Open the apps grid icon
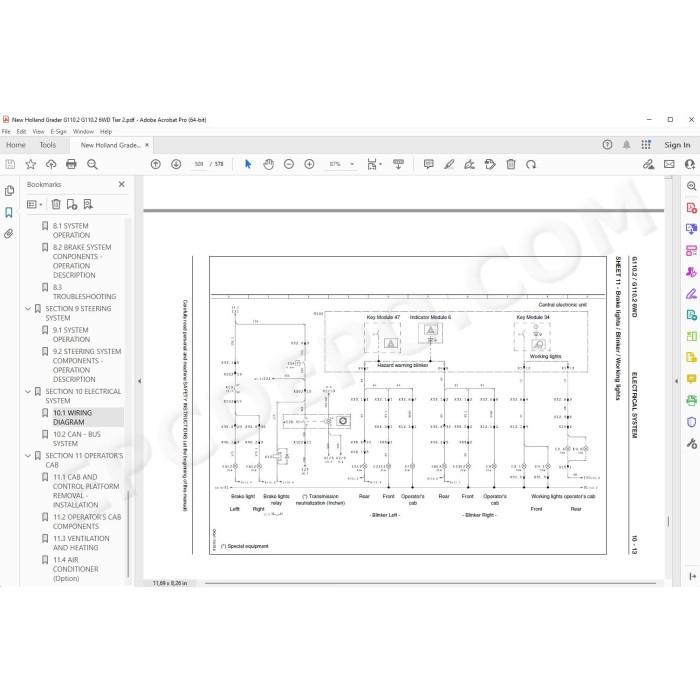Viewport: 700px width, 700px height. (646, 145)
